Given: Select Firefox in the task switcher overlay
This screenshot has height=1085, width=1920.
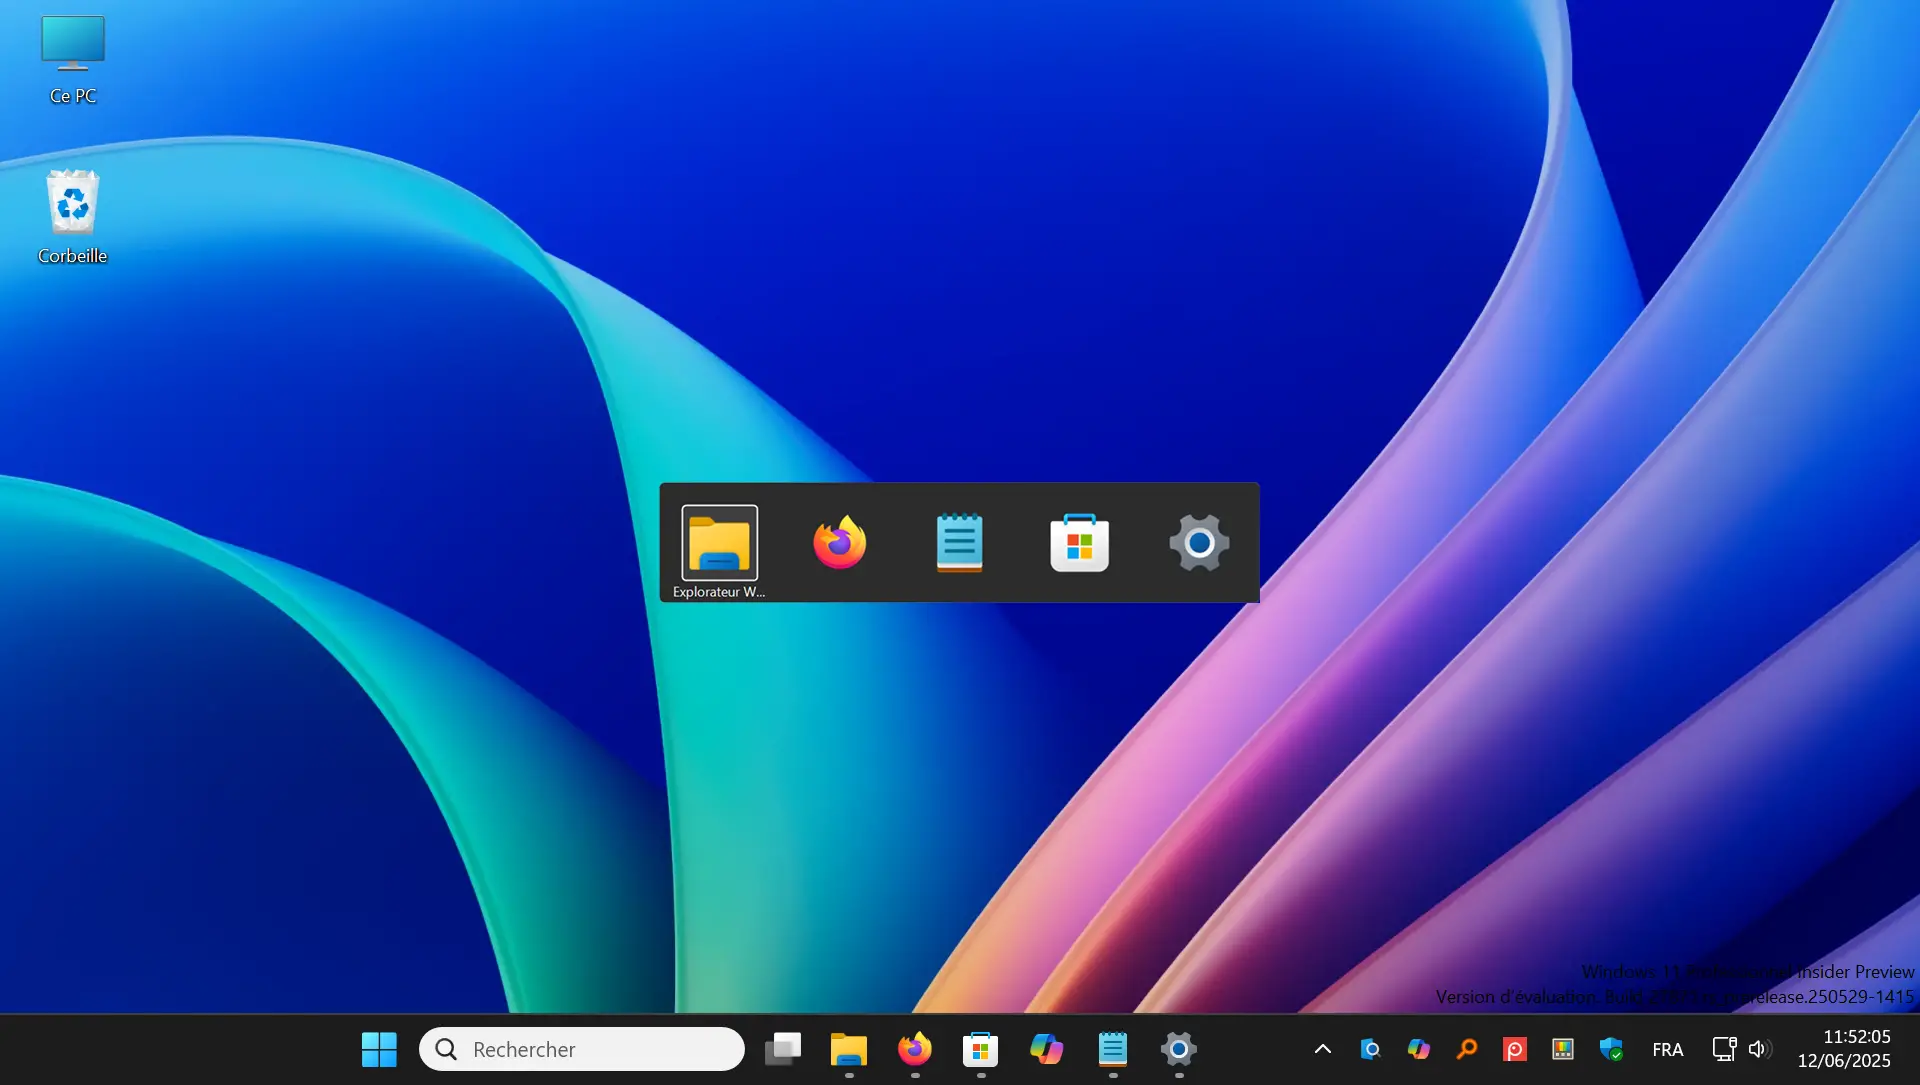Looking at the screenshot, I should [839, 542].
